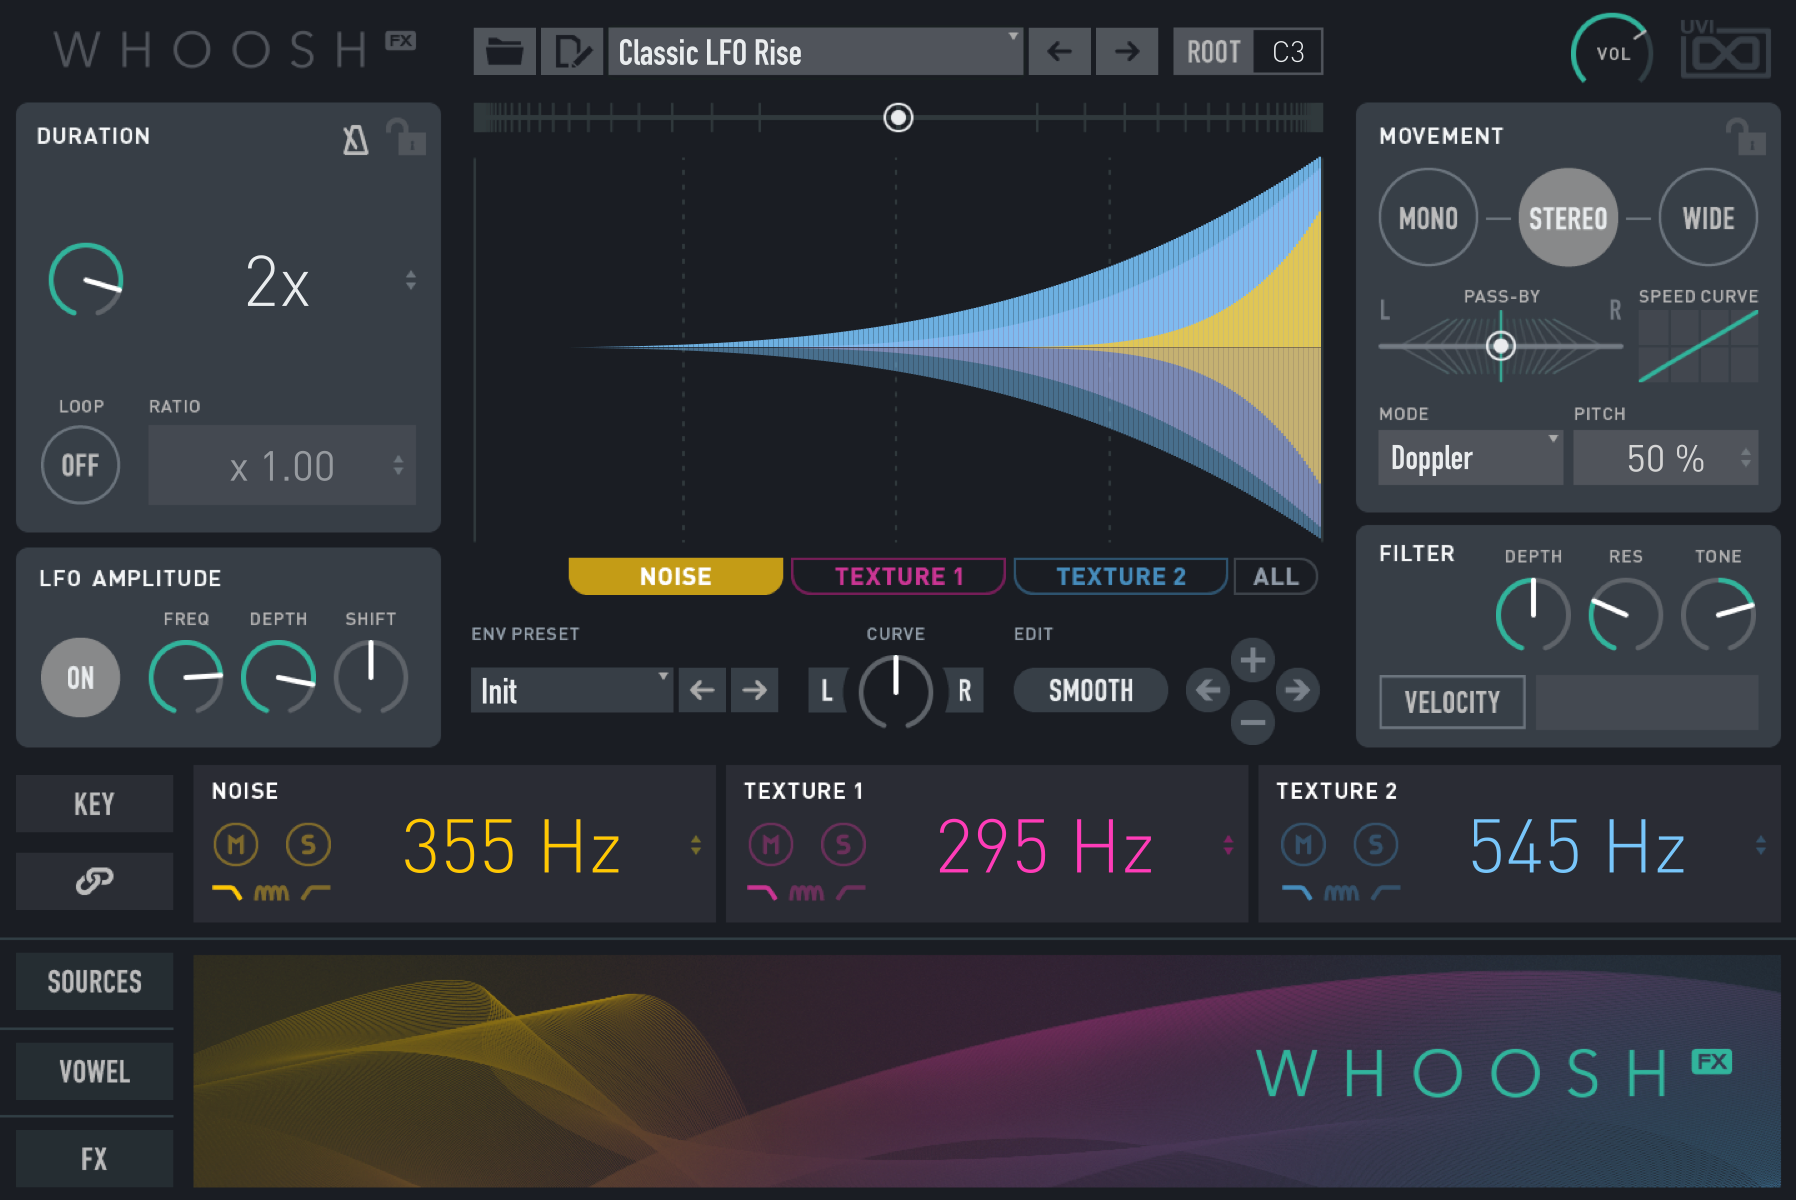The image size is (1796, 1200).
Task: Toggle the LOOP button to on
Action: [x=80, y=464]
